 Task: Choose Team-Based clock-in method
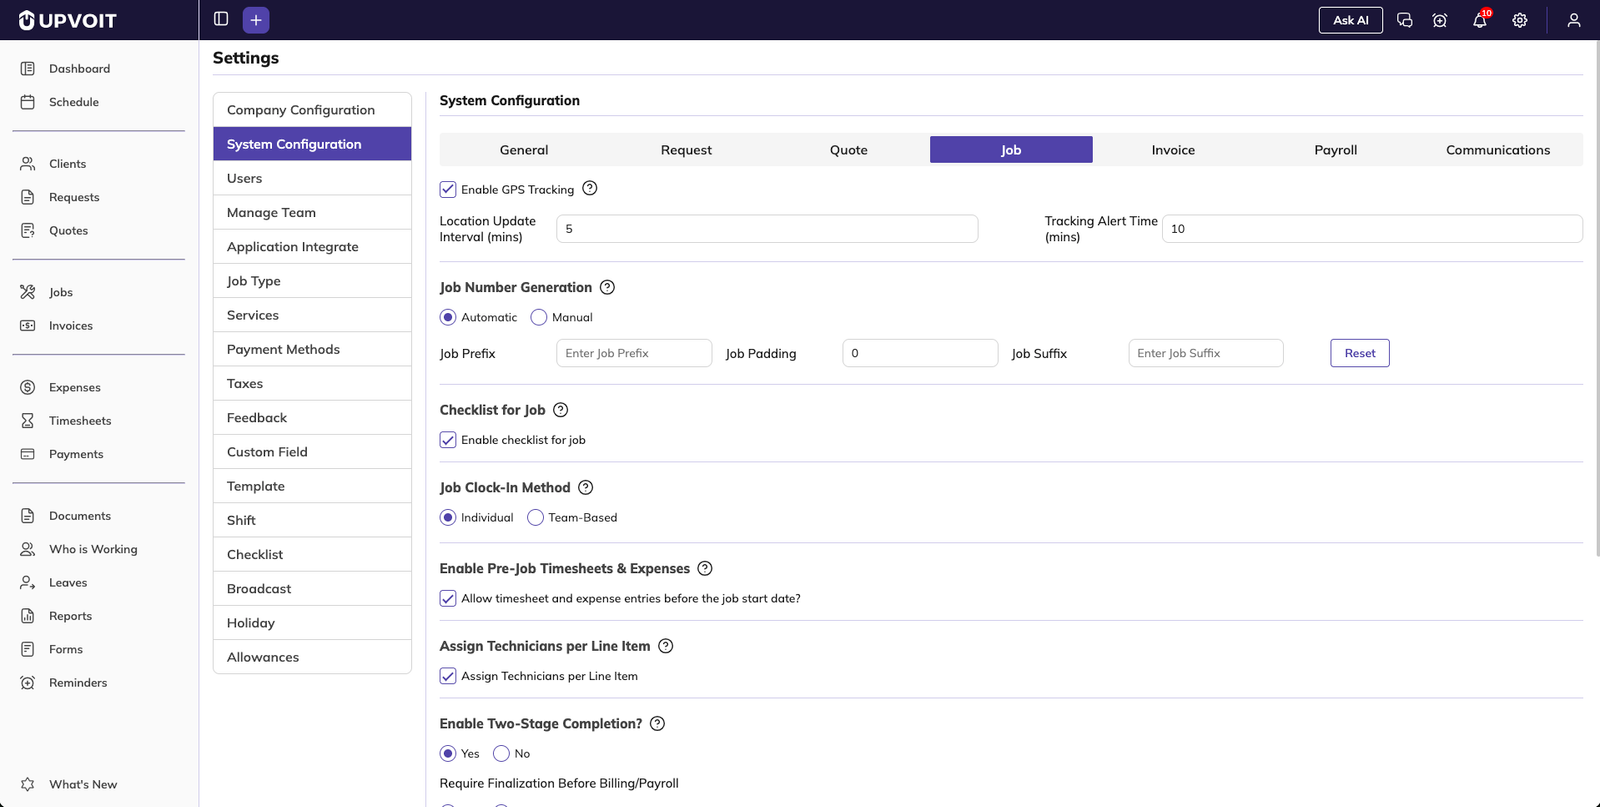coord(536,517)
